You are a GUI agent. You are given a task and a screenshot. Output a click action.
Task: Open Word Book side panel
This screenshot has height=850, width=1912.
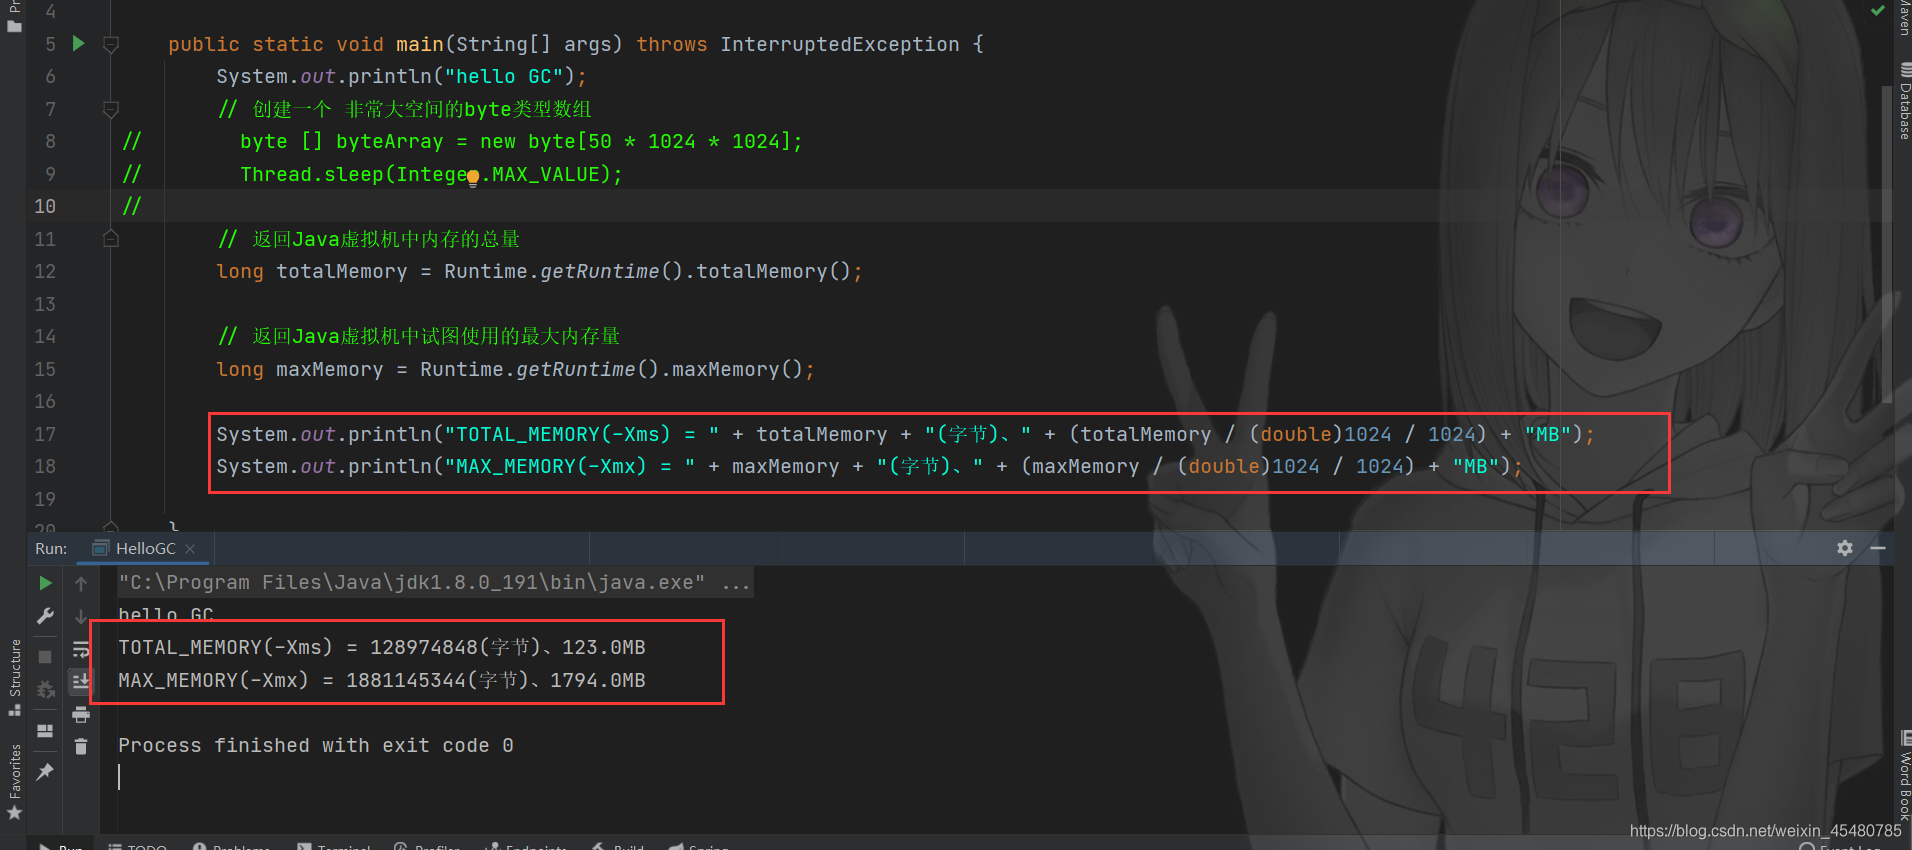(x=1904, y=775)
